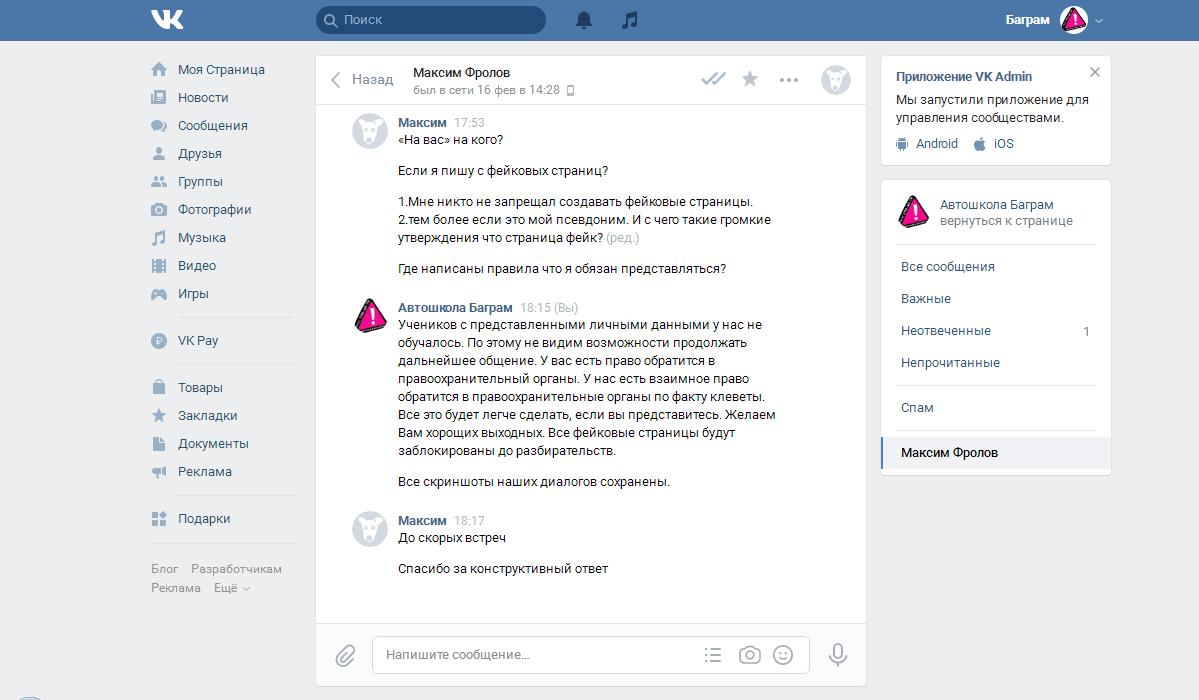Select the Неотвеченные messages filter
The width and height of the screenshot is (1199, 700).
click(946, 331)
